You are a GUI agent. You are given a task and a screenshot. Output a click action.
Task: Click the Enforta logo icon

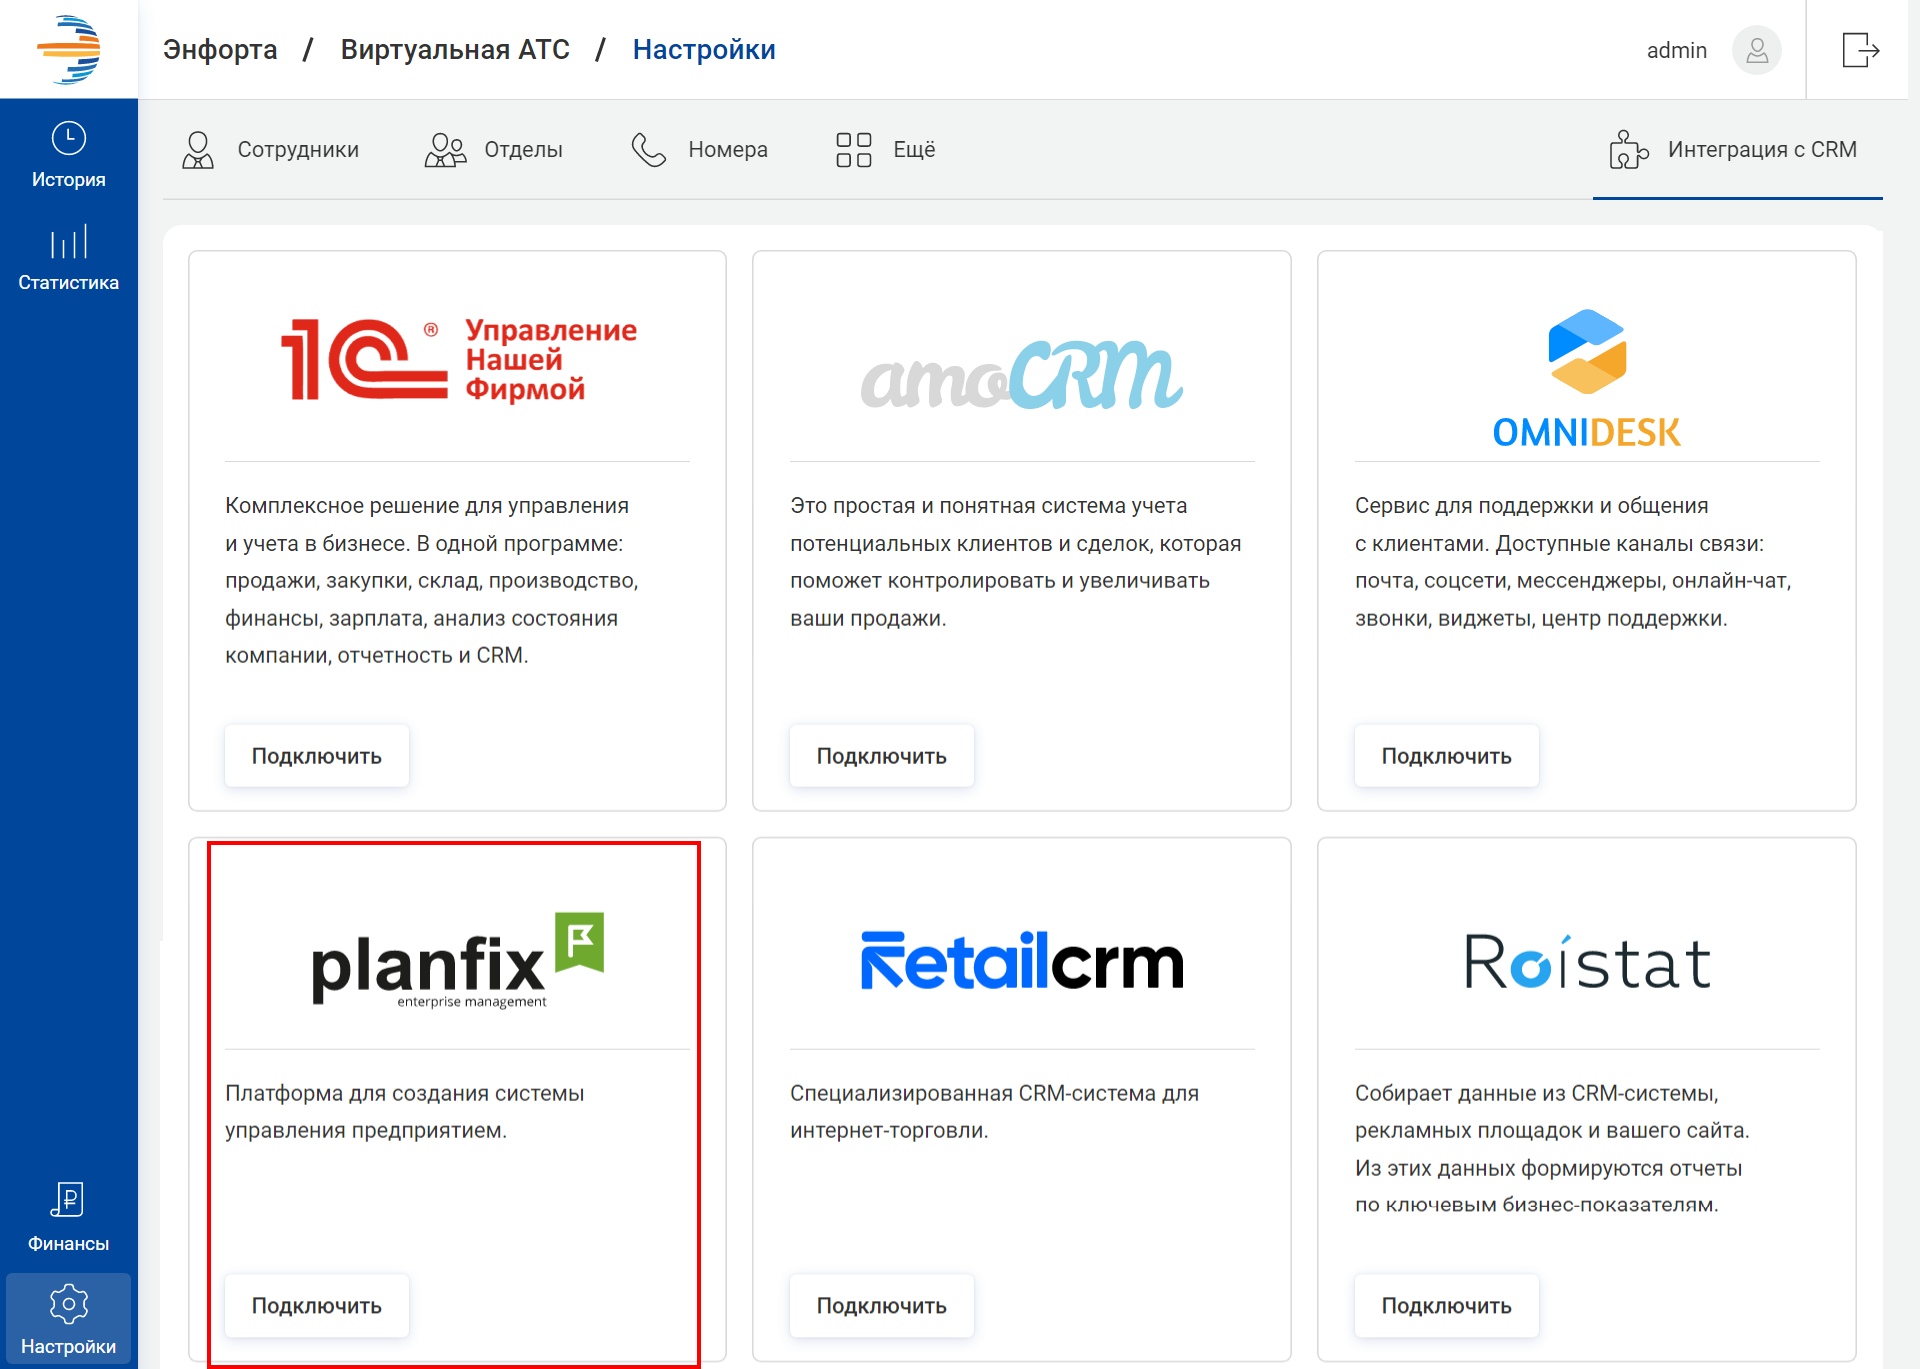pos(69,49)
